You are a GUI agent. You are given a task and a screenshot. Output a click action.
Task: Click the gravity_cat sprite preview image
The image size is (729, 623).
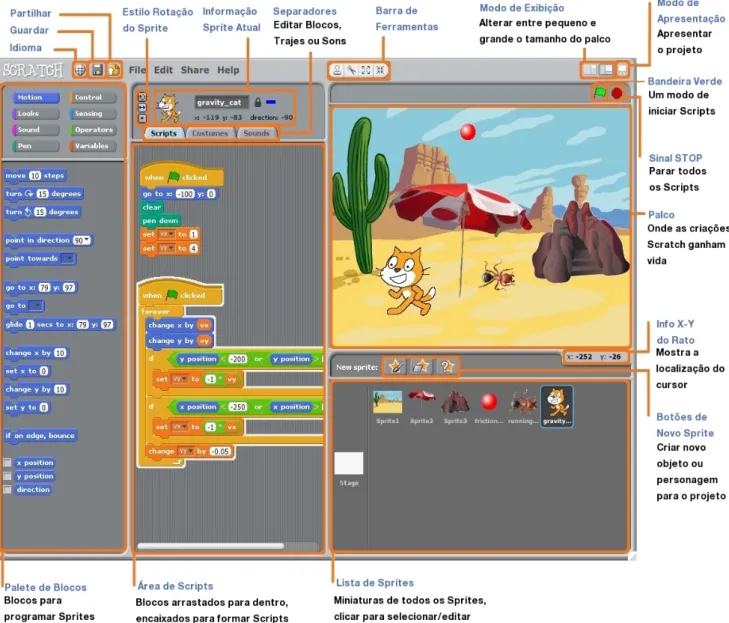[168, 108]
